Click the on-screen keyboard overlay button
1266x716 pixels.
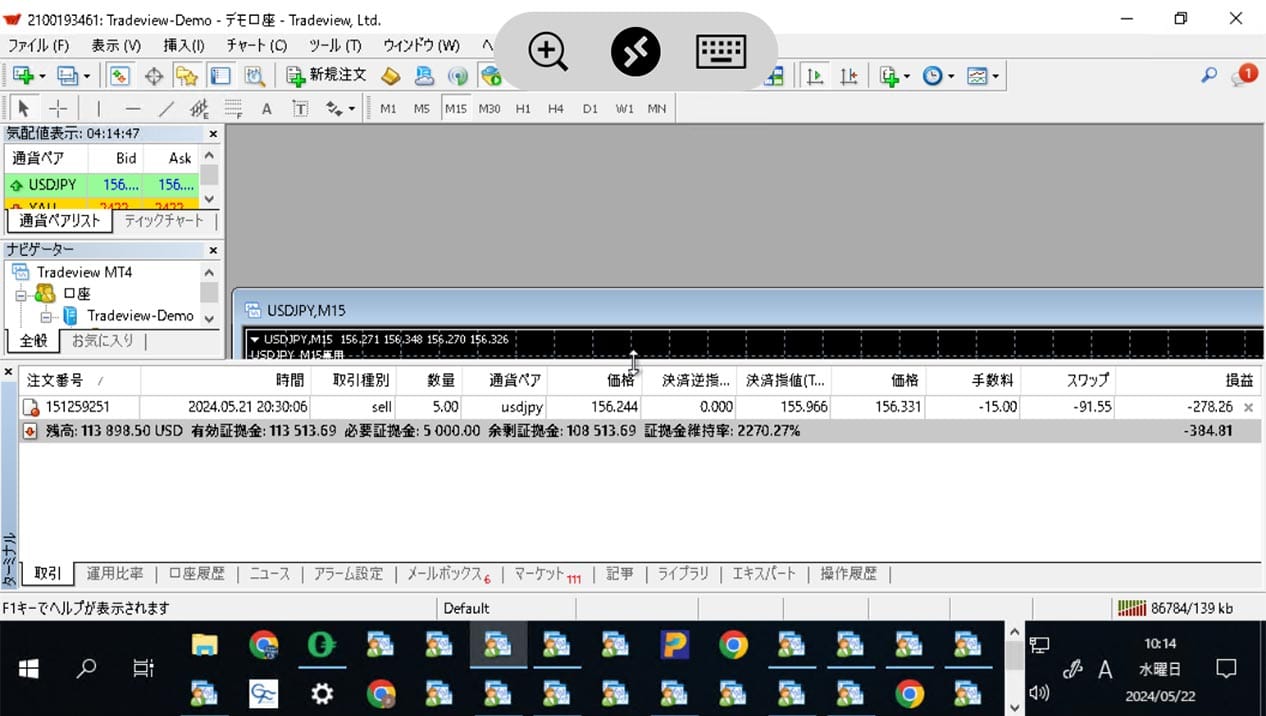(721, 51)
